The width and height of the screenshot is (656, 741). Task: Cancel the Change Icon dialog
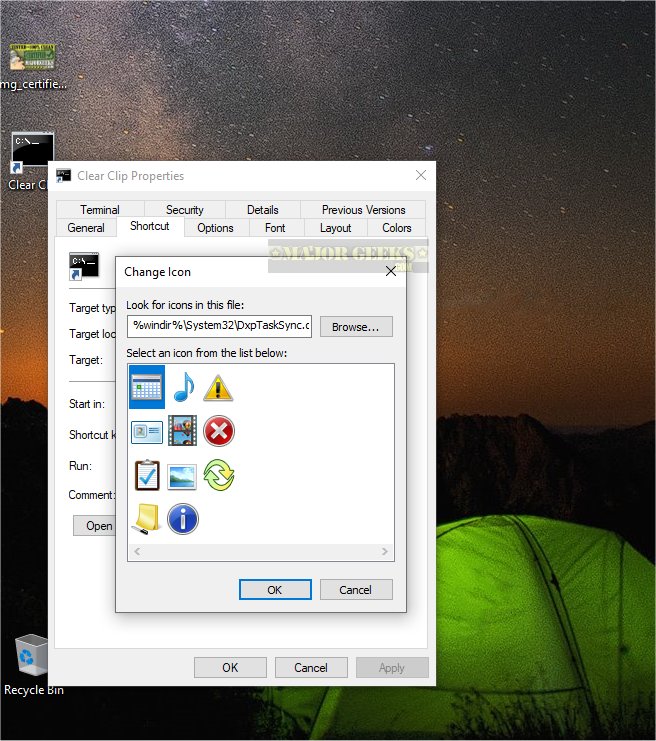click(x=356, y=589)
